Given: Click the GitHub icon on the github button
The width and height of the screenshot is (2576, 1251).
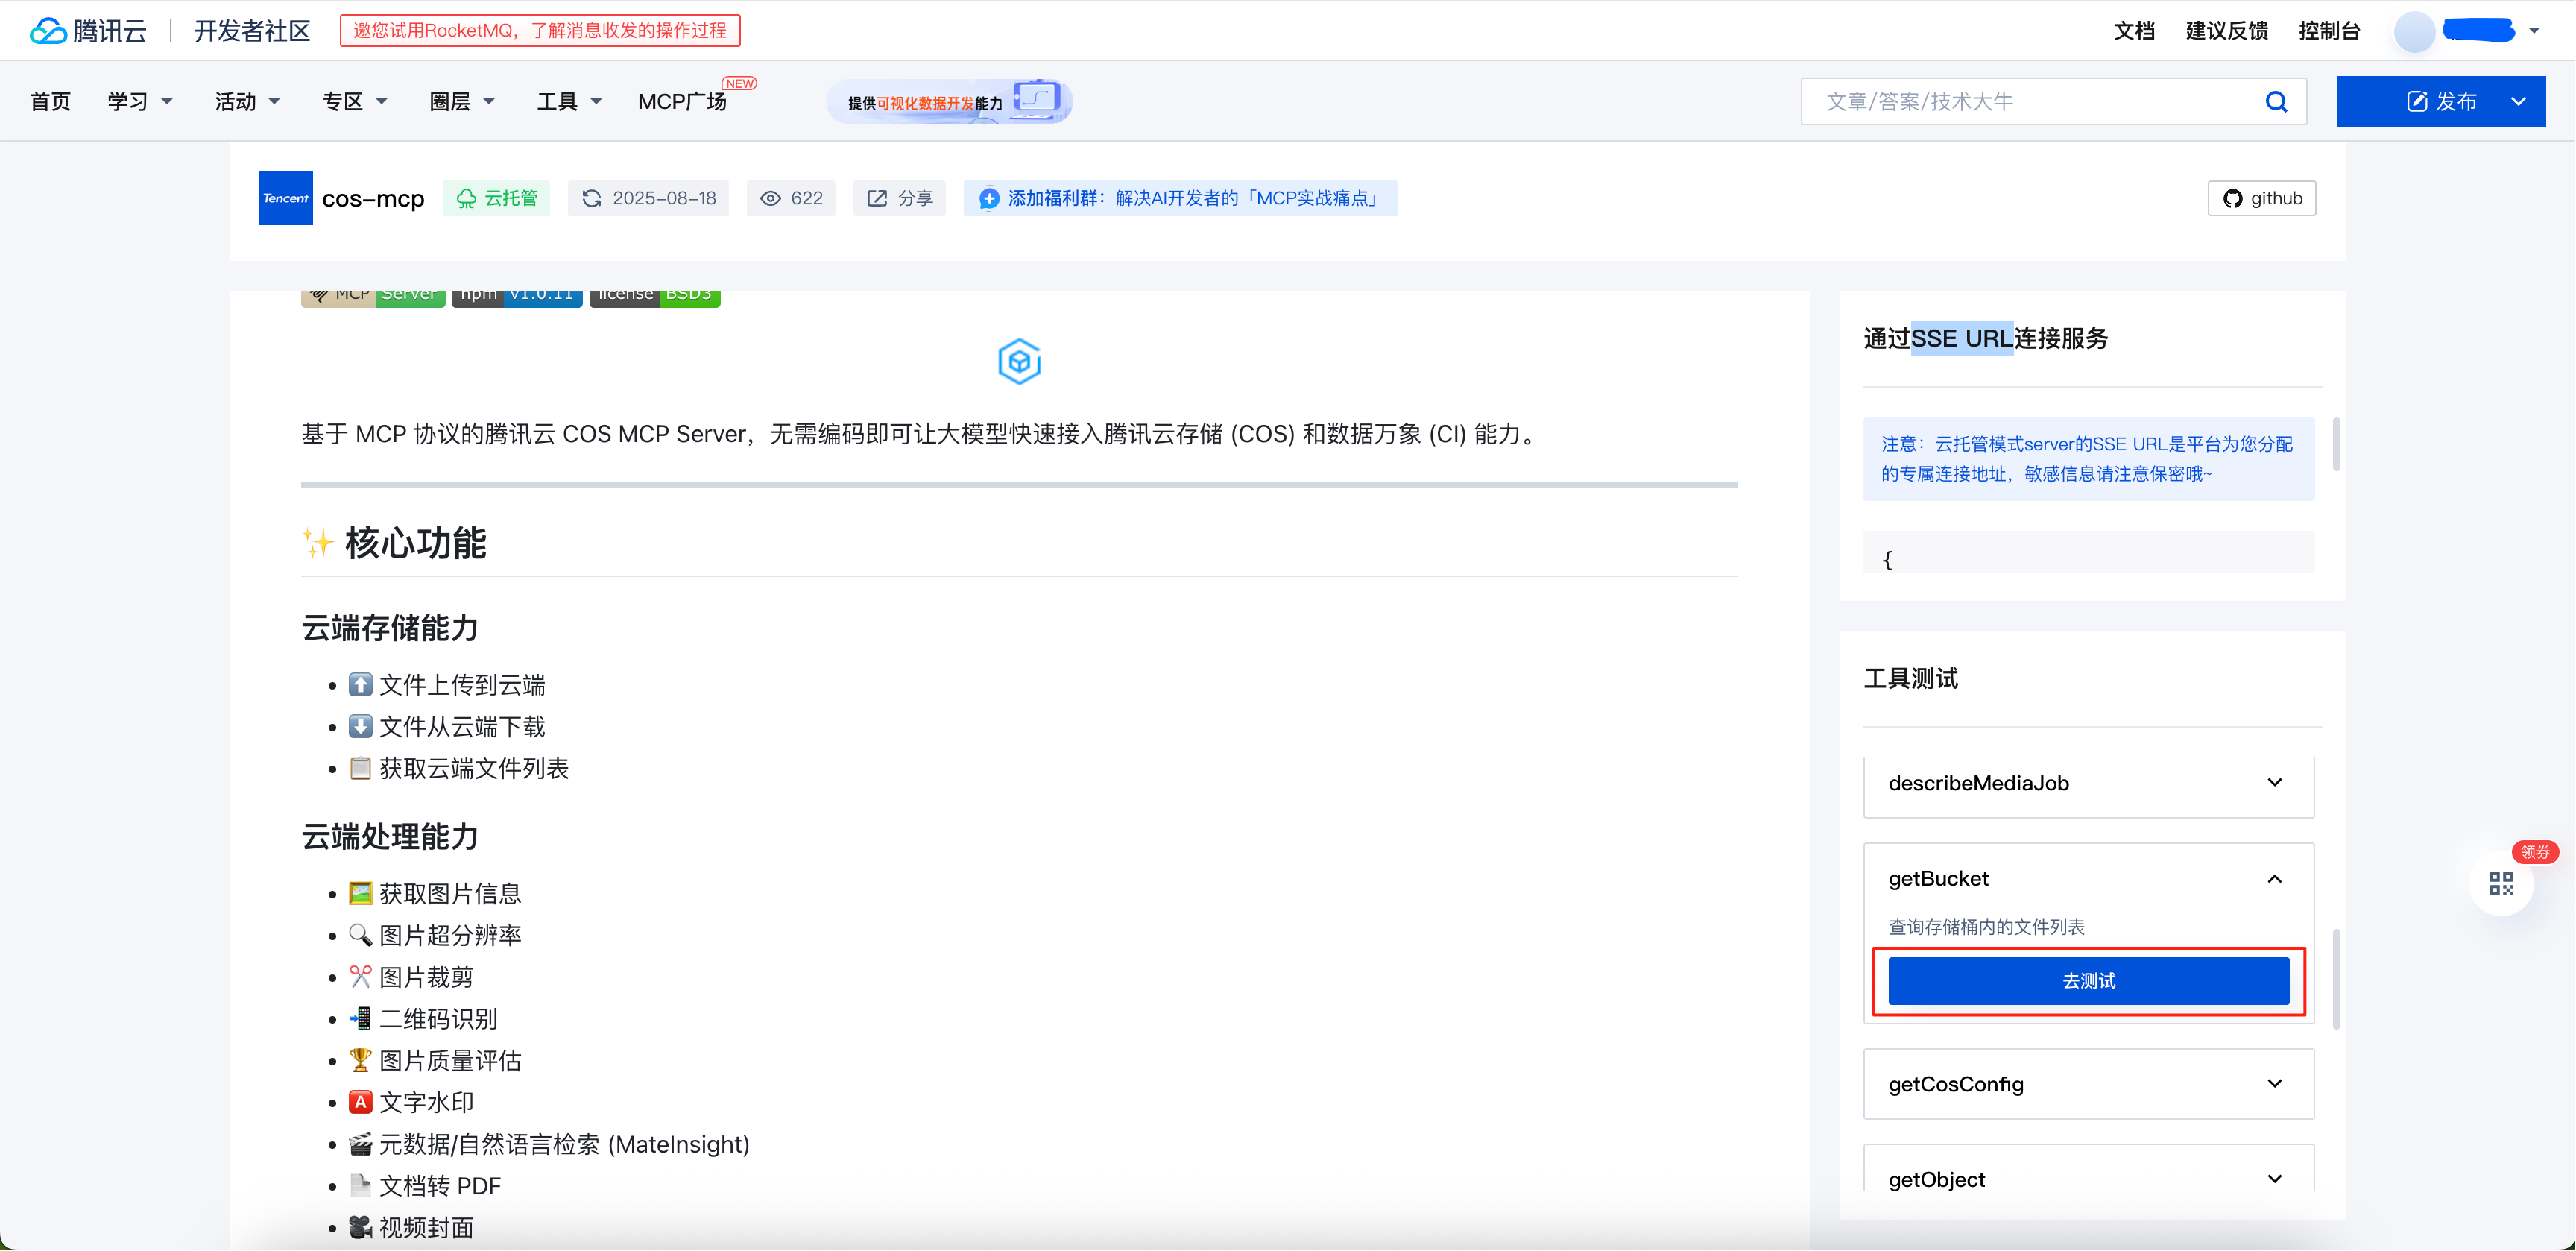Looking at the screenshot, I should pyautogui.click(x=2233, y=197).
